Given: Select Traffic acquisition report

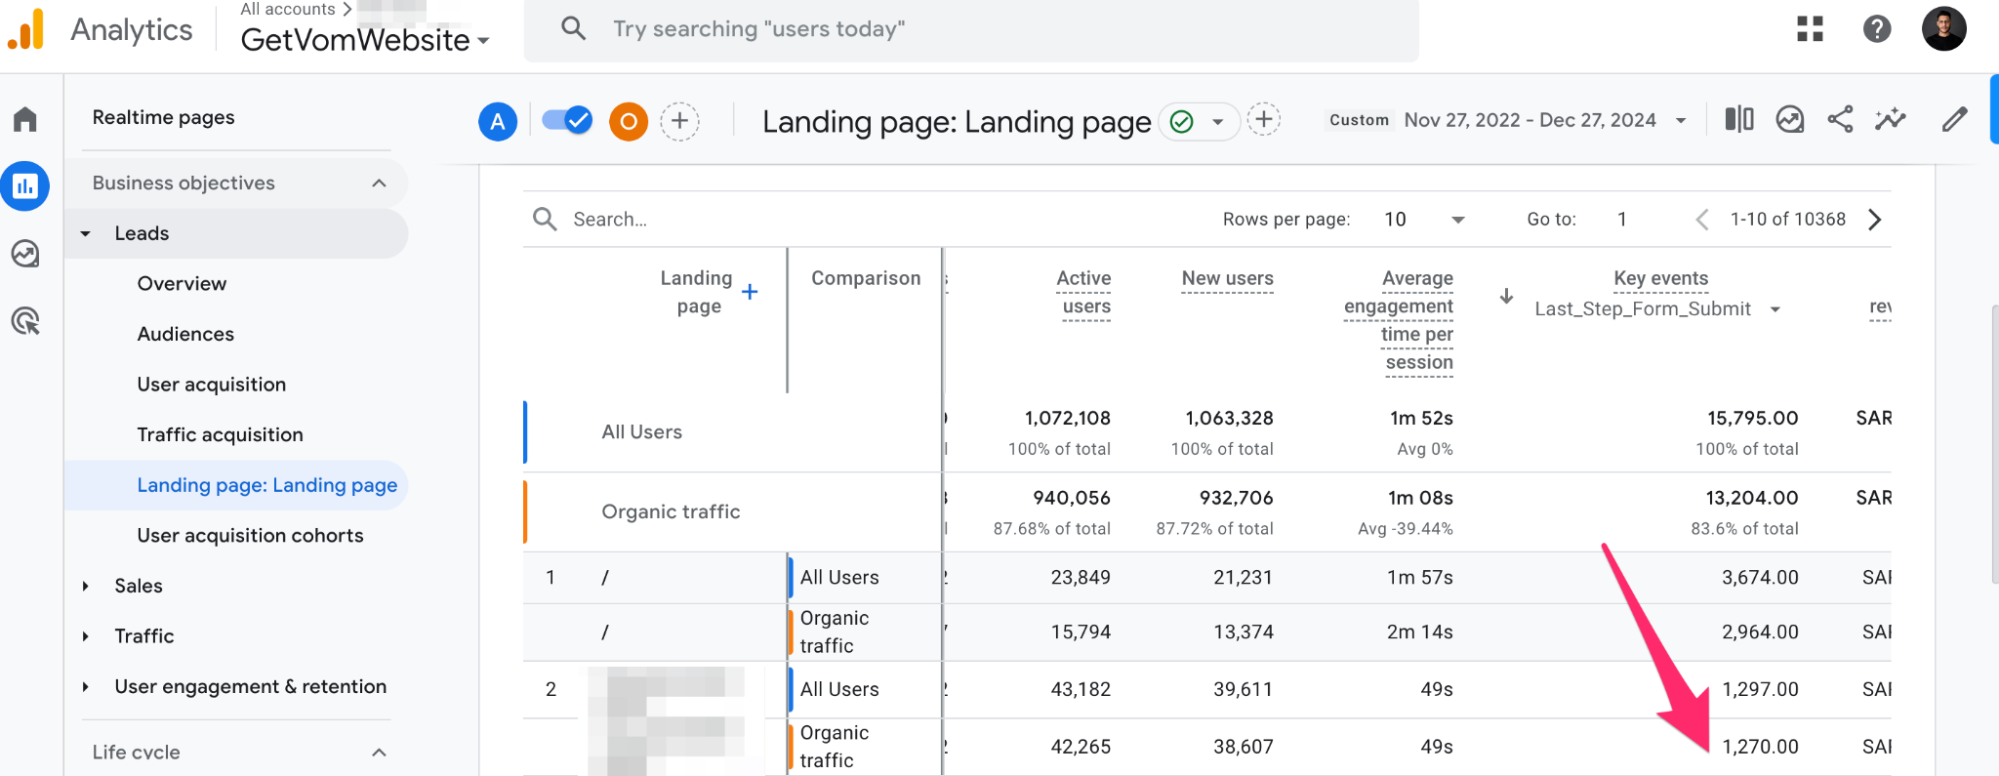Looking at the screenshot, I should pos(220,435).
